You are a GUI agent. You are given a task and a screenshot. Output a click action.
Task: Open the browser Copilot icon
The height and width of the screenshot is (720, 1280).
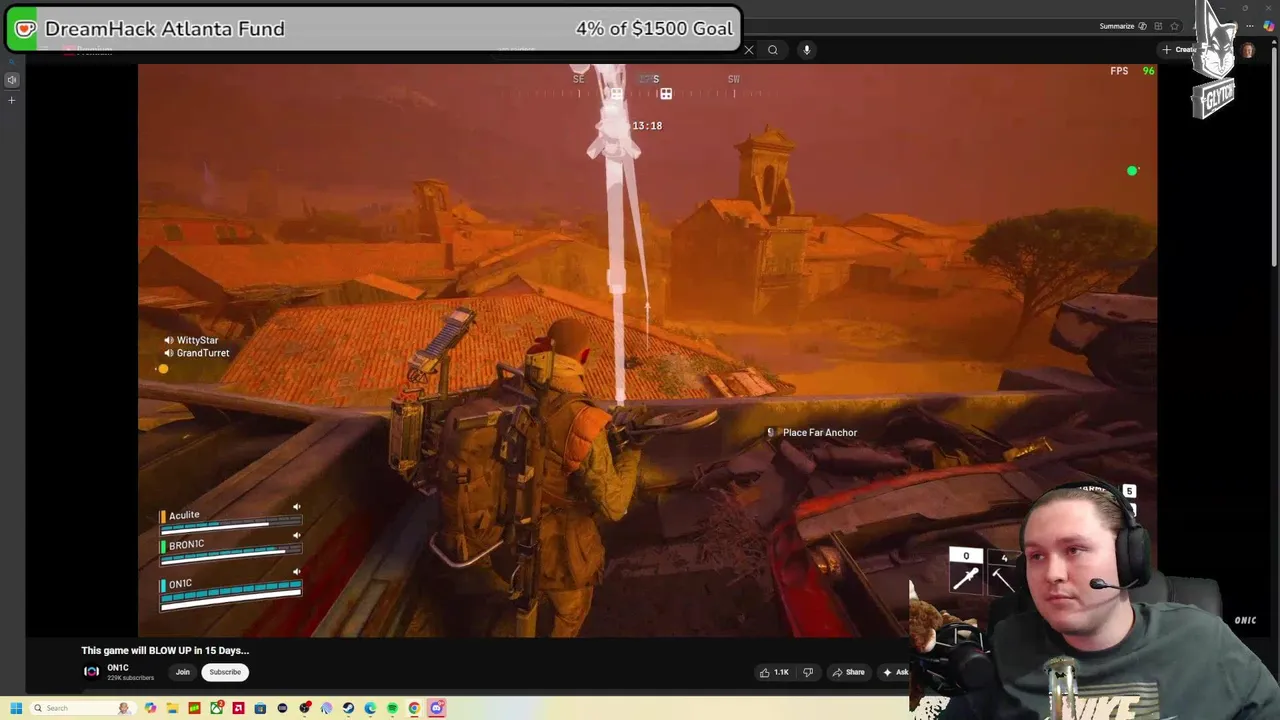1270,26
